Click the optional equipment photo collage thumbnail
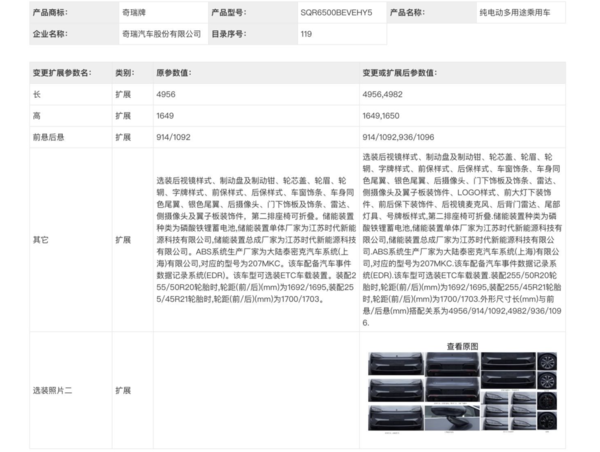The image size is (600, 452). 462,392
